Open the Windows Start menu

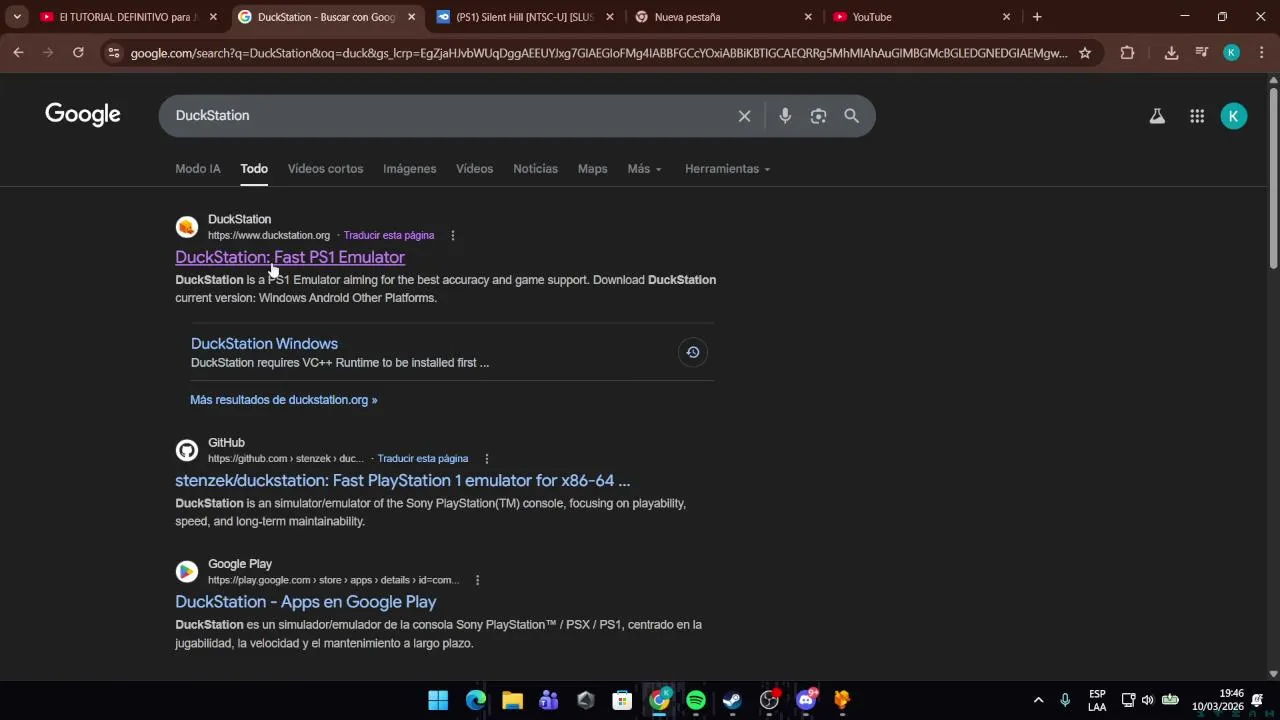point(438,700)
